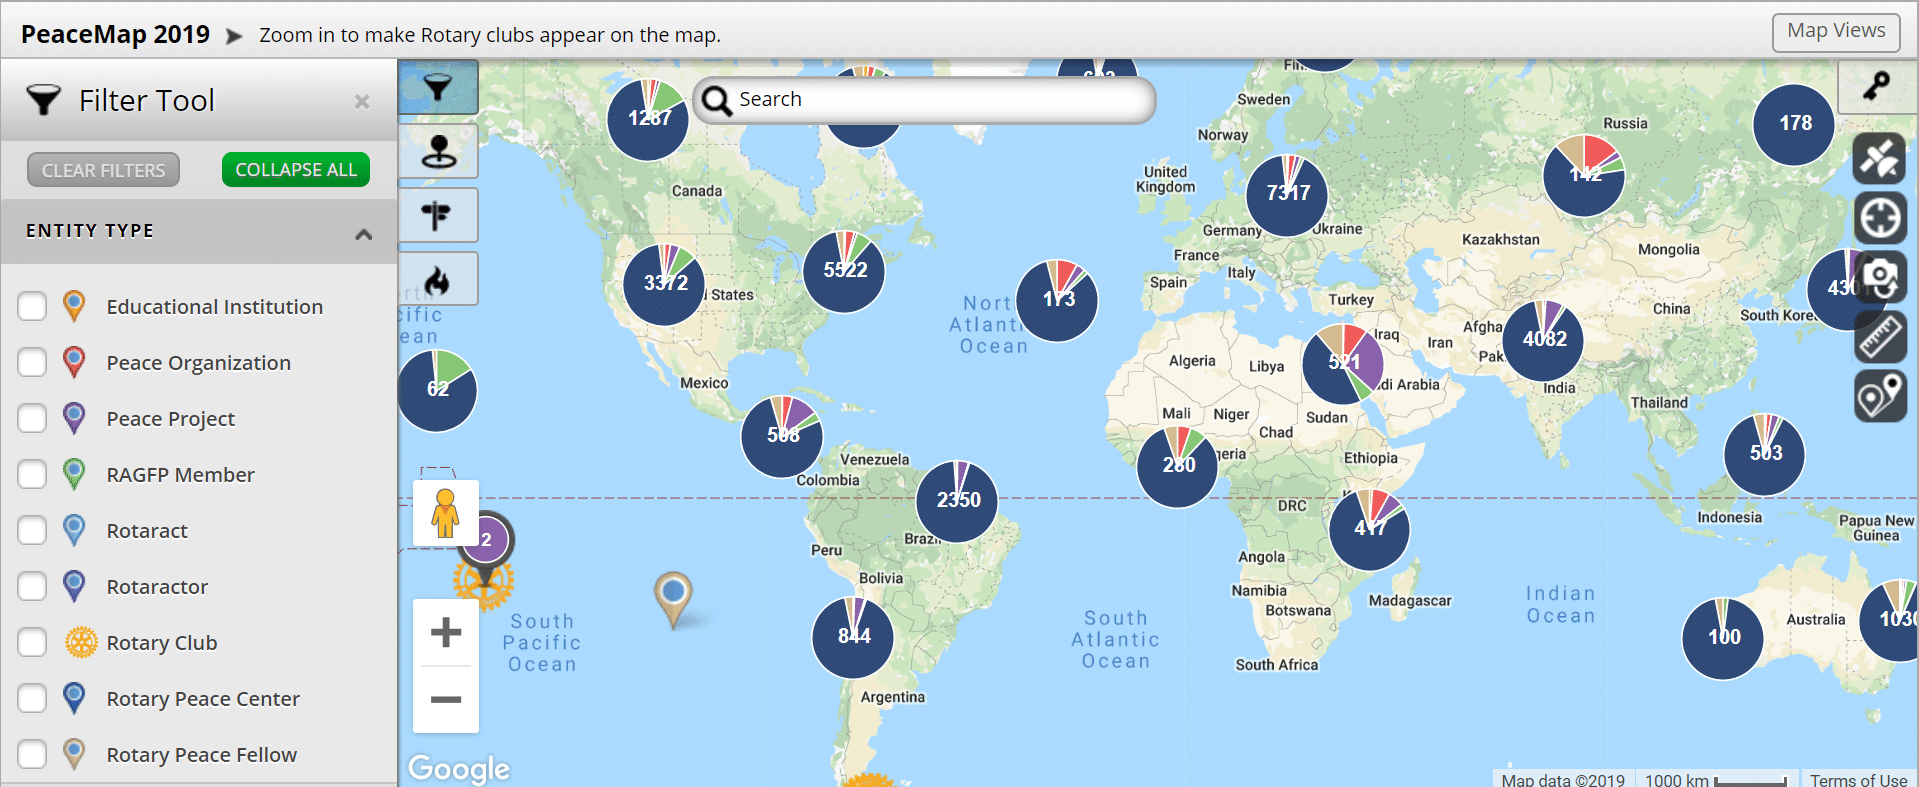This screenshot has width=1919, height=787.
Task: Open the filter funnel map tool
Action: point(438,88)
